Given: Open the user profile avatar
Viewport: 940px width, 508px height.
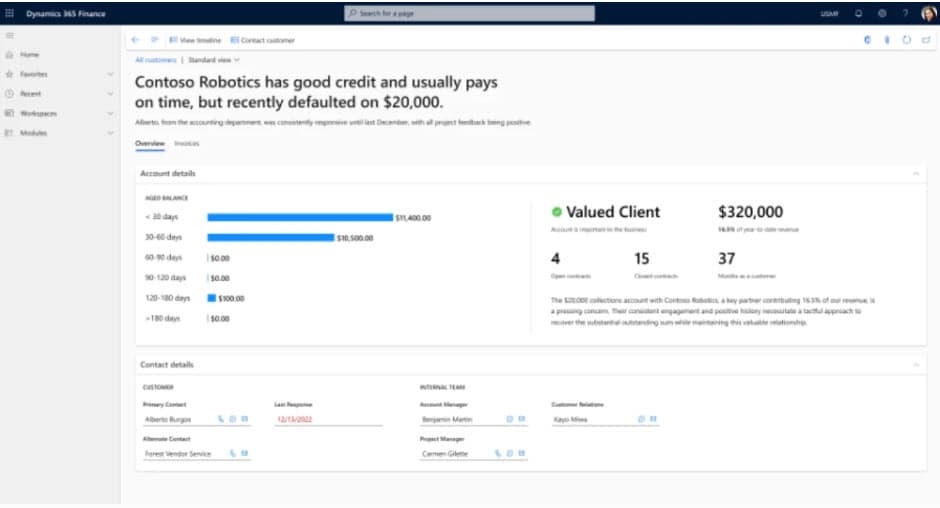Looking at the screenshot, I should tap(929, 13).
